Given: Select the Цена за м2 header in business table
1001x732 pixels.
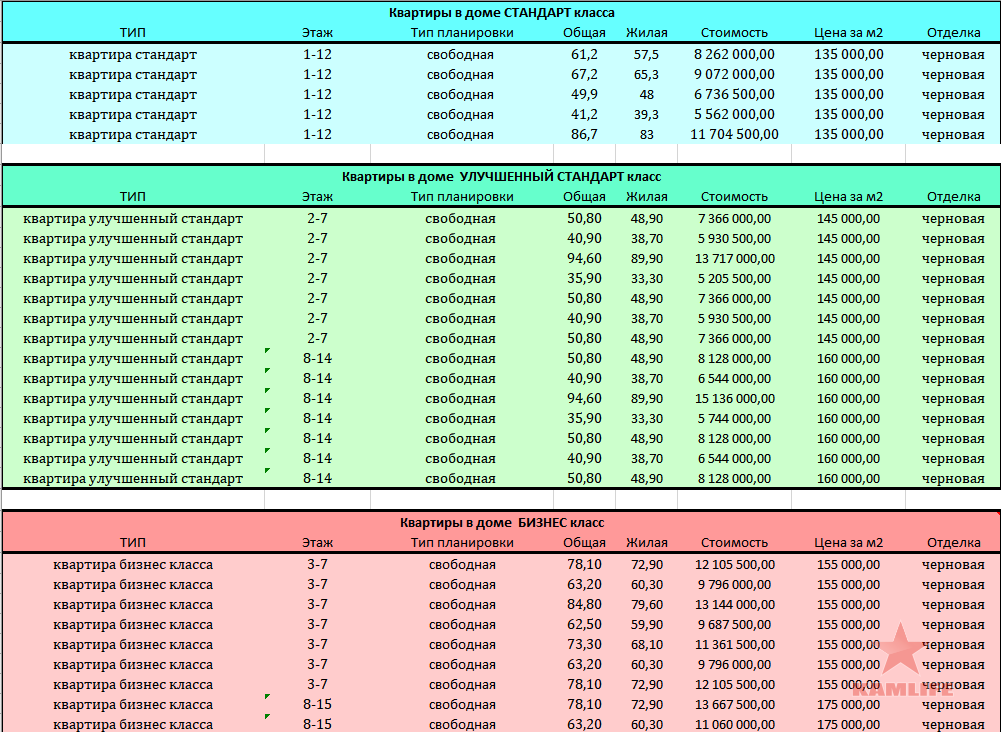Looking at the screenshot, I should (x=848, y=542).
